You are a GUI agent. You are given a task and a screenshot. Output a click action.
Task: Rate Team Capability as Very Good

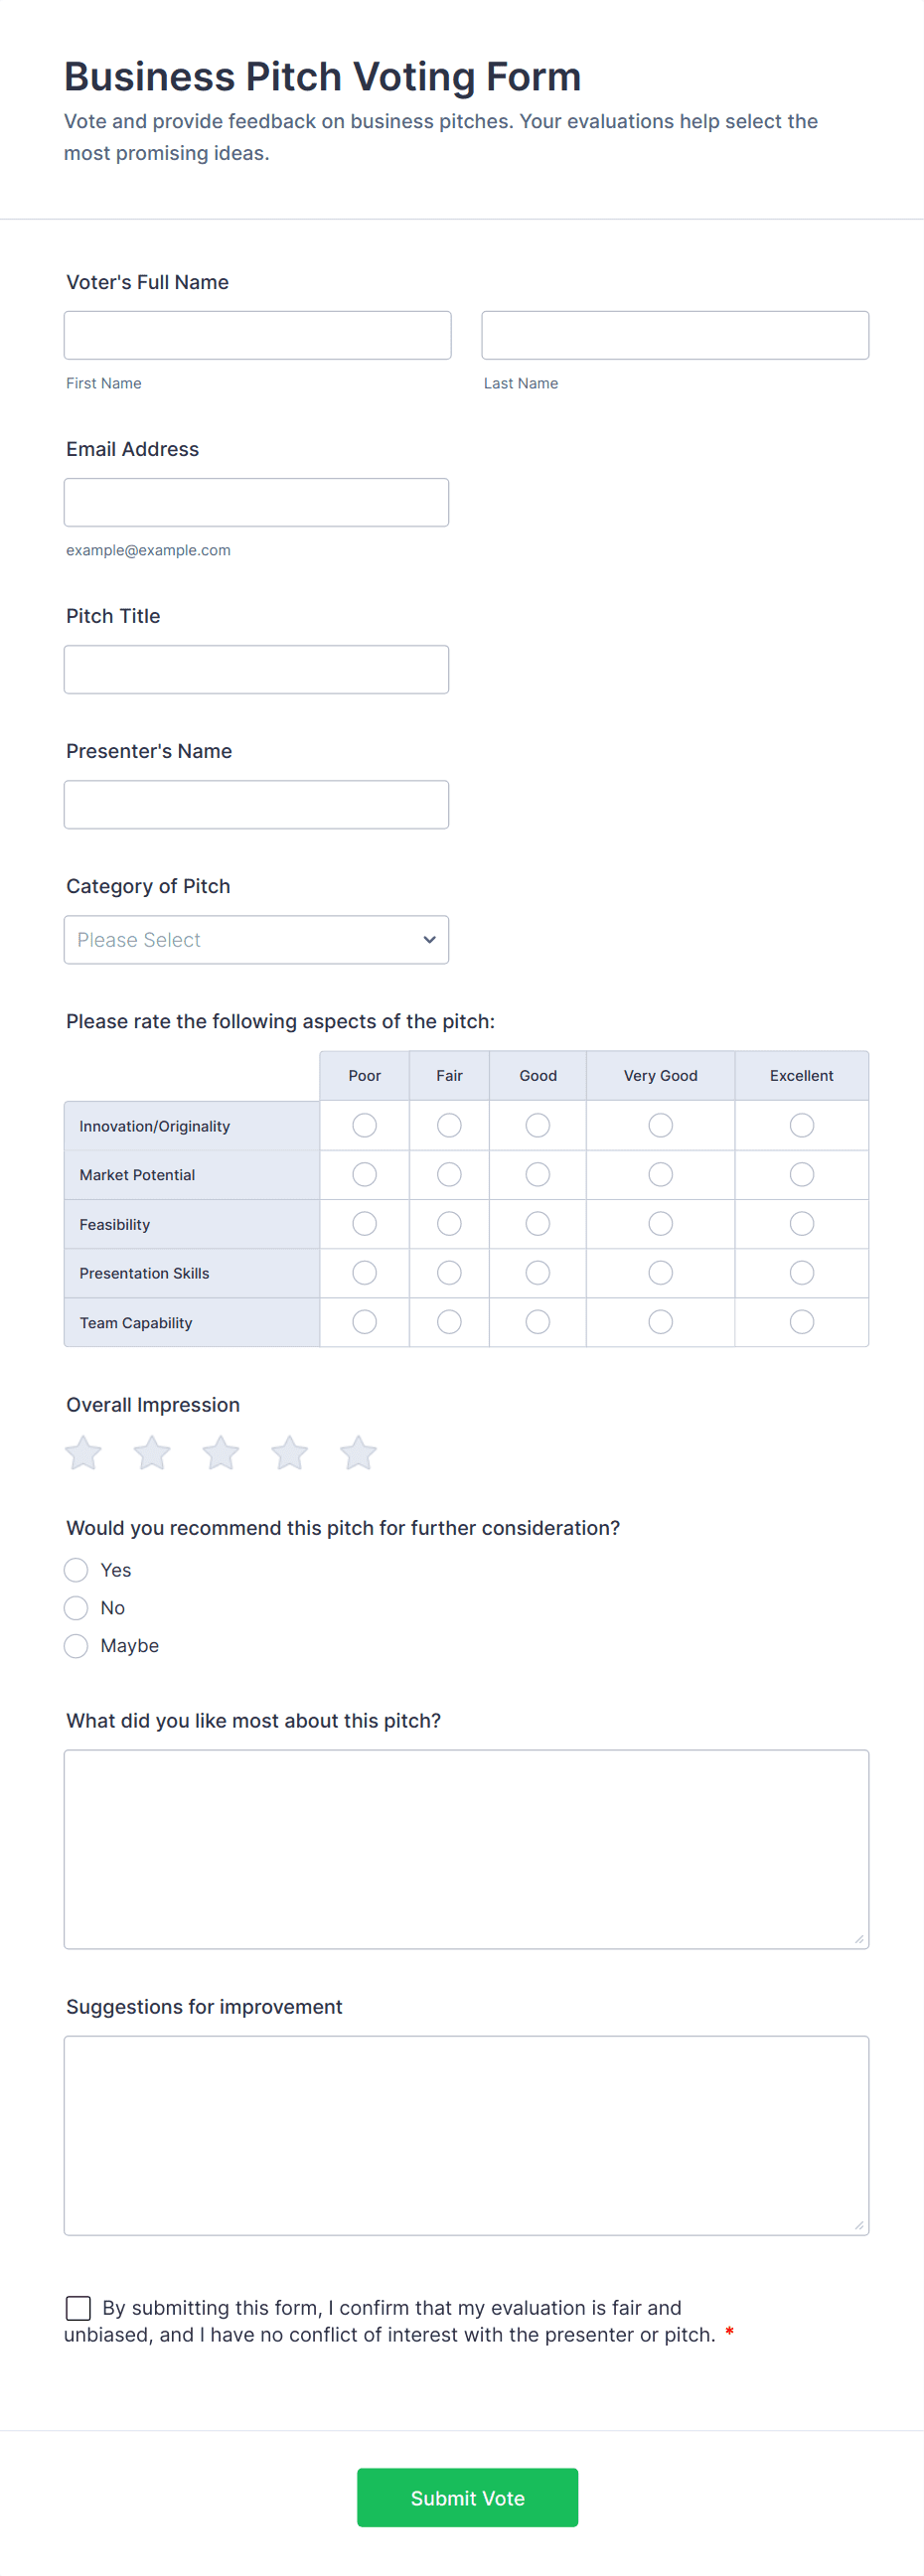pyautogui.click(x=660, y=1322)
